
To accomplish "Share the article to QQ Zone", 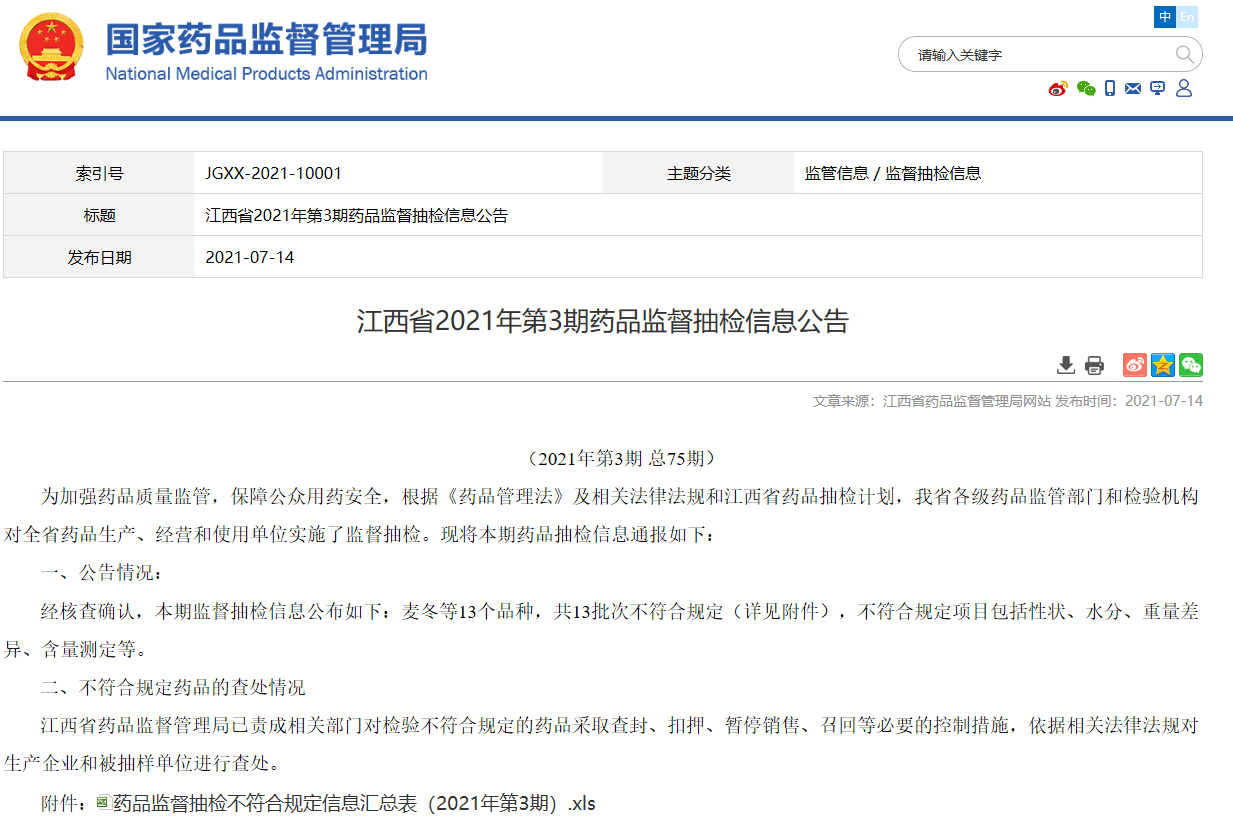I will point(1162,365).
